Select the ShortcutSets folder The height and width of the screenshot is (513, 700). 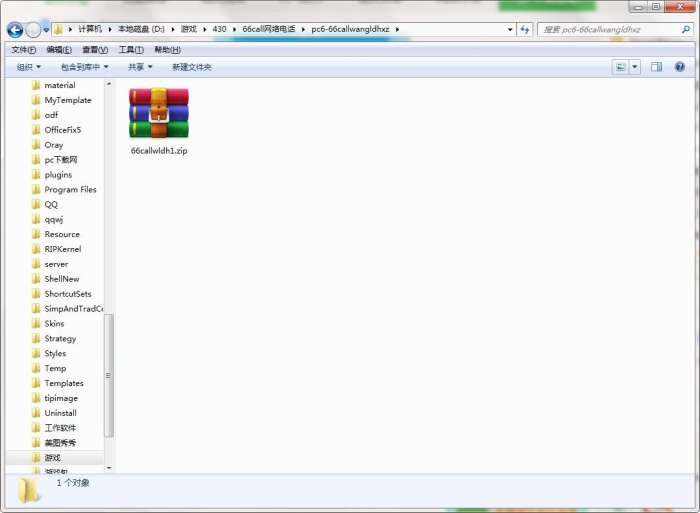pyautogui.click(x=67, y=294)
